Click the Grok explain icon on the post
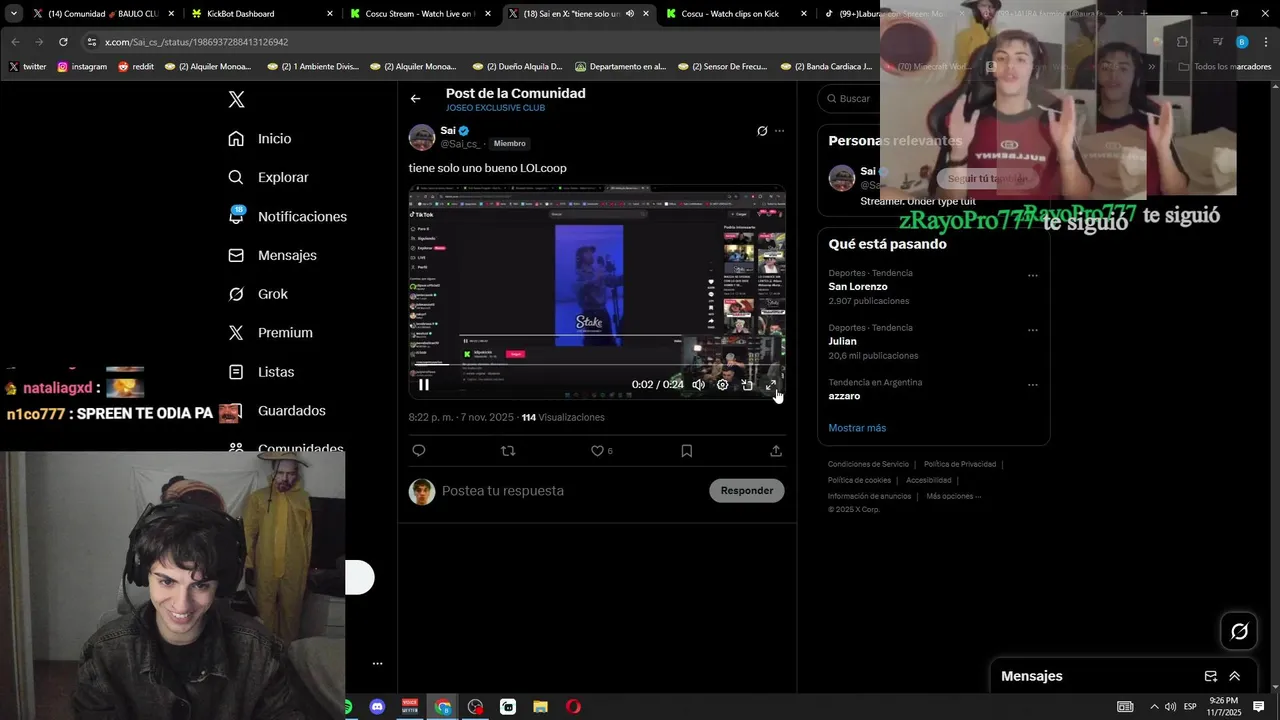This screenshot has height=720, width=1280. point(762,131)
